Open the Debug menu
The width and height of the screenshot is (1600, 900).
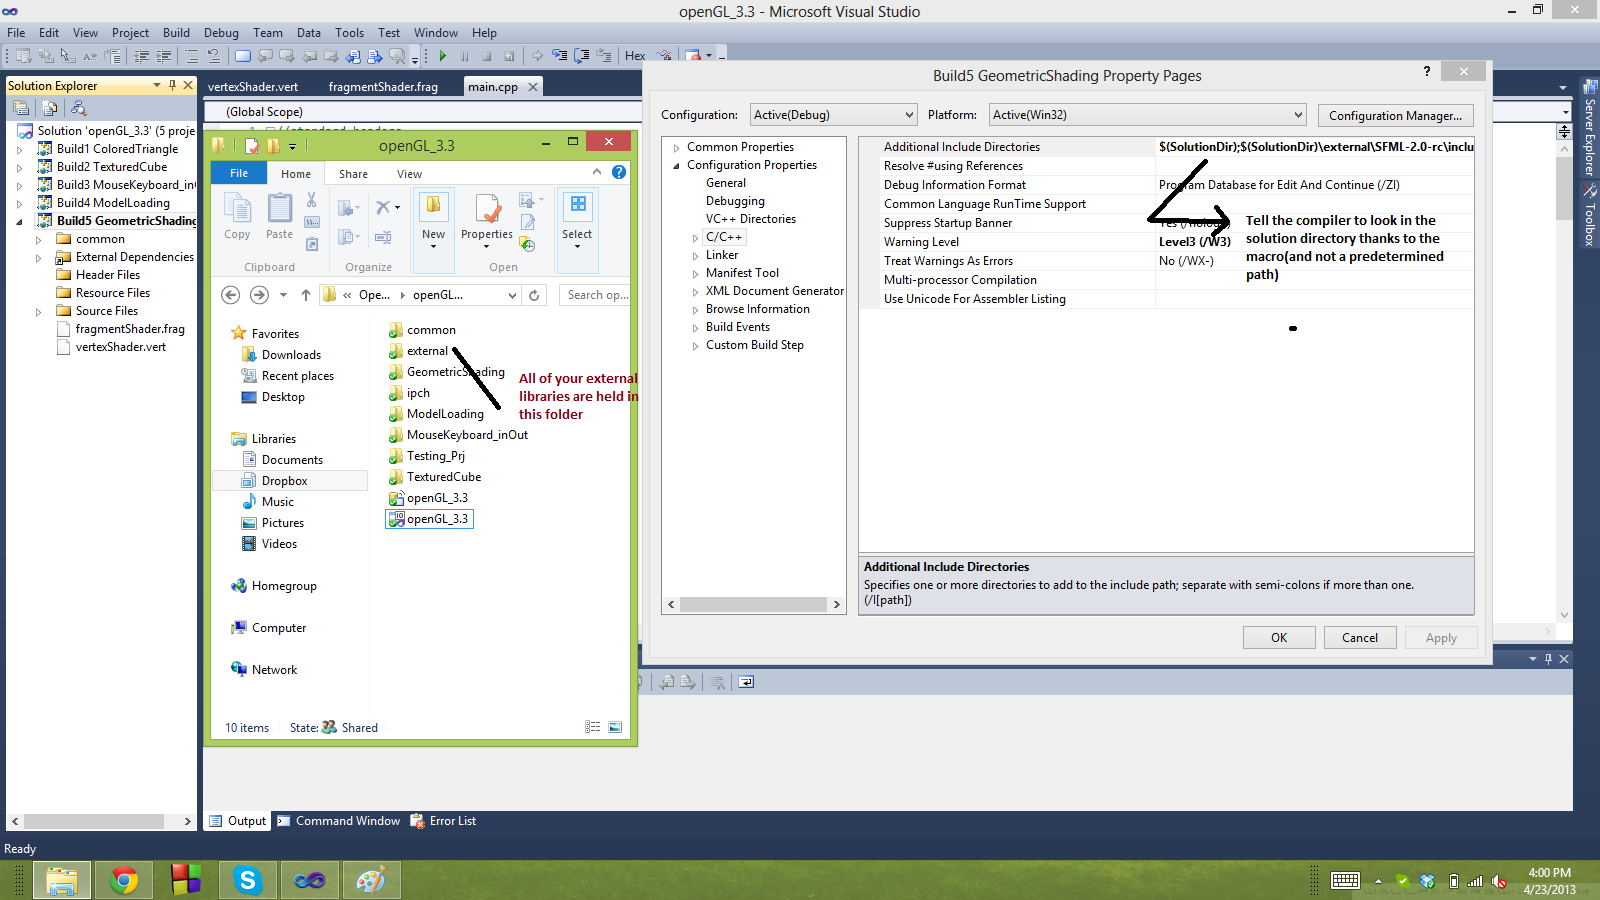click(221, 33)
